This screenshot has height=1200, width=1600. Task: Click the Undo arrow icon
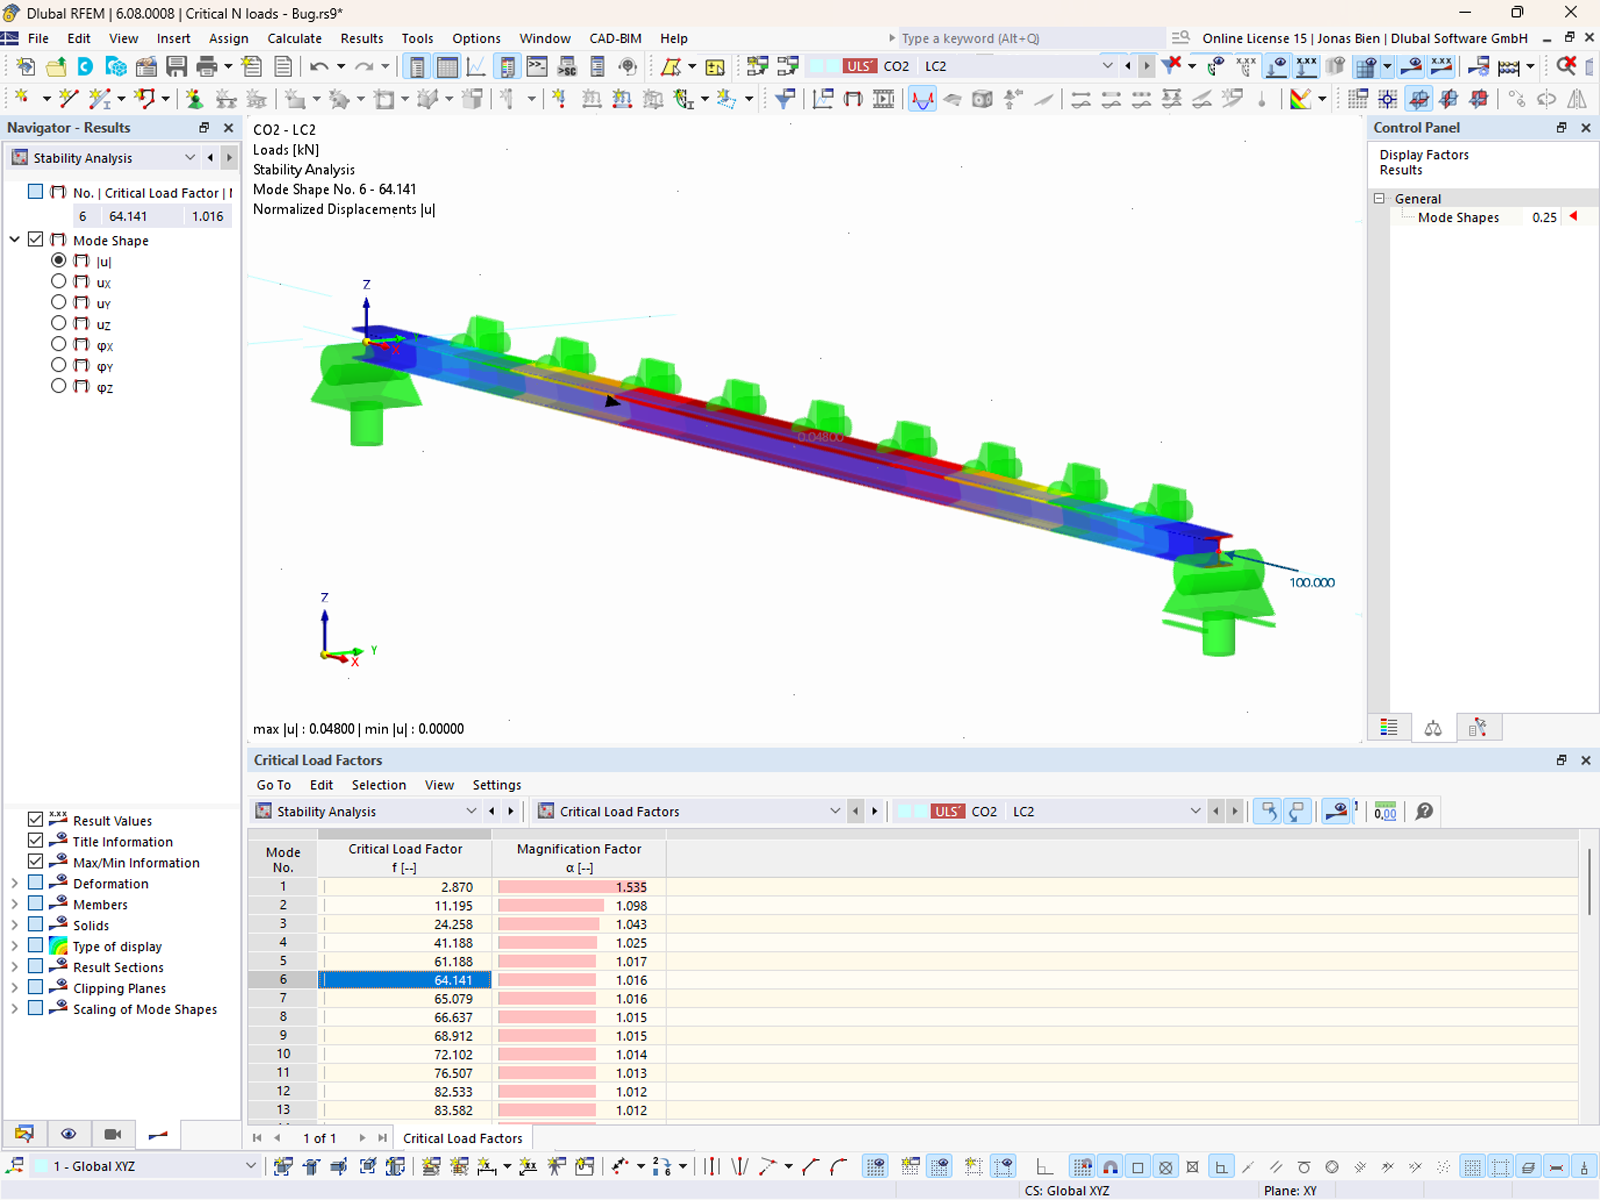pos(319,66)
